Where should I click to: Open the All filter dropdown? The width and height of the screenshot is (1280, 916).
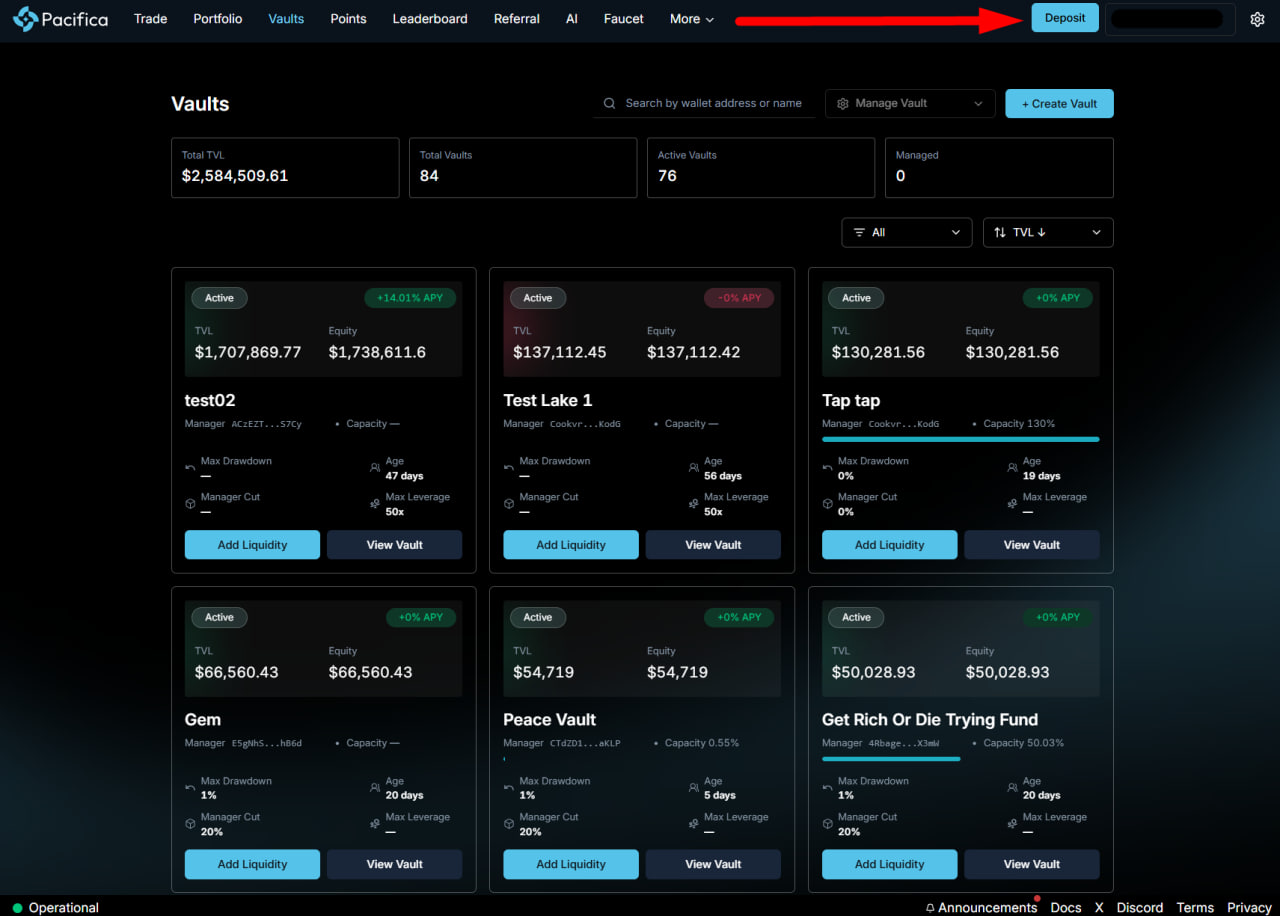click(907, 232)
